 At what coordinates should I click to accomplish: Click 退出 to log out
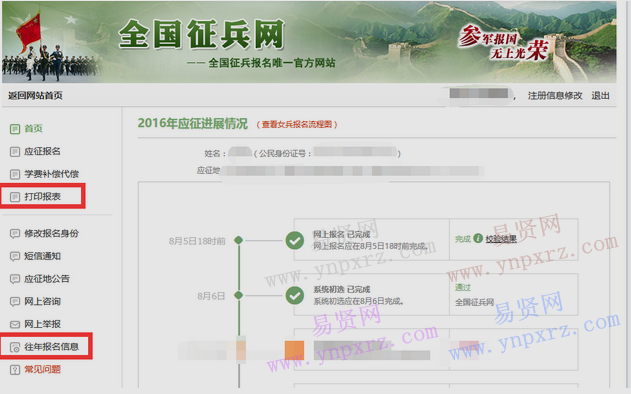tap(600, 96)
